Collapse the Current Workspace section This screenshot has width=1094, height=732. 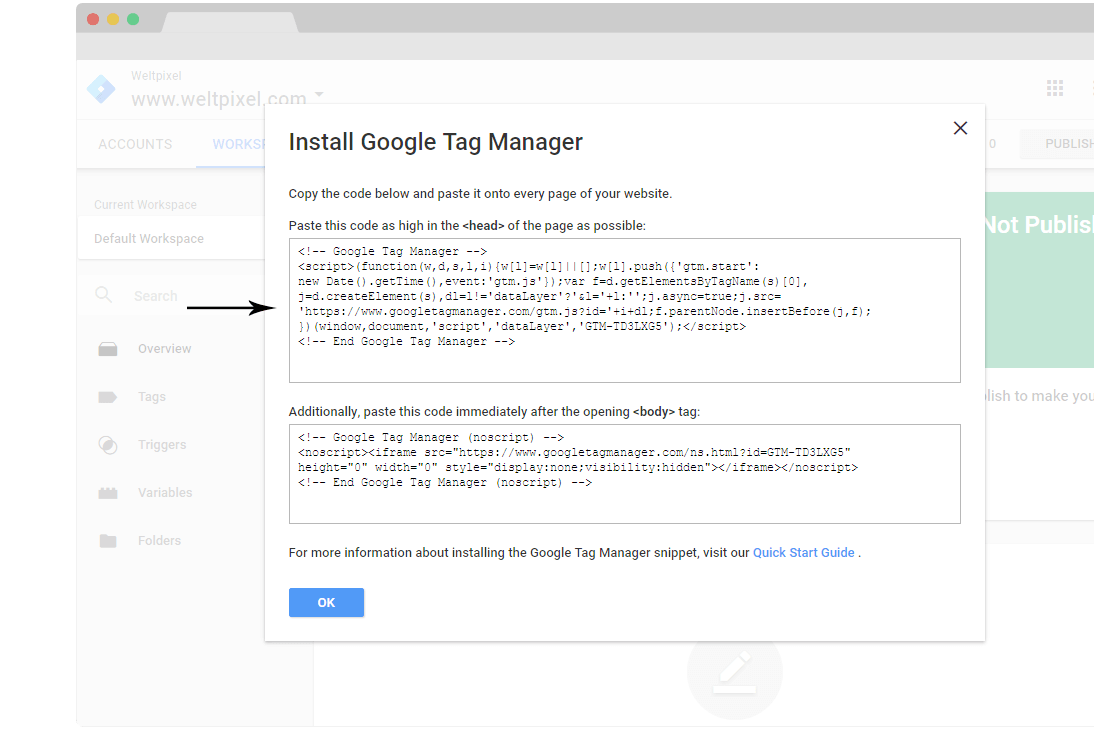pos(145,204)
